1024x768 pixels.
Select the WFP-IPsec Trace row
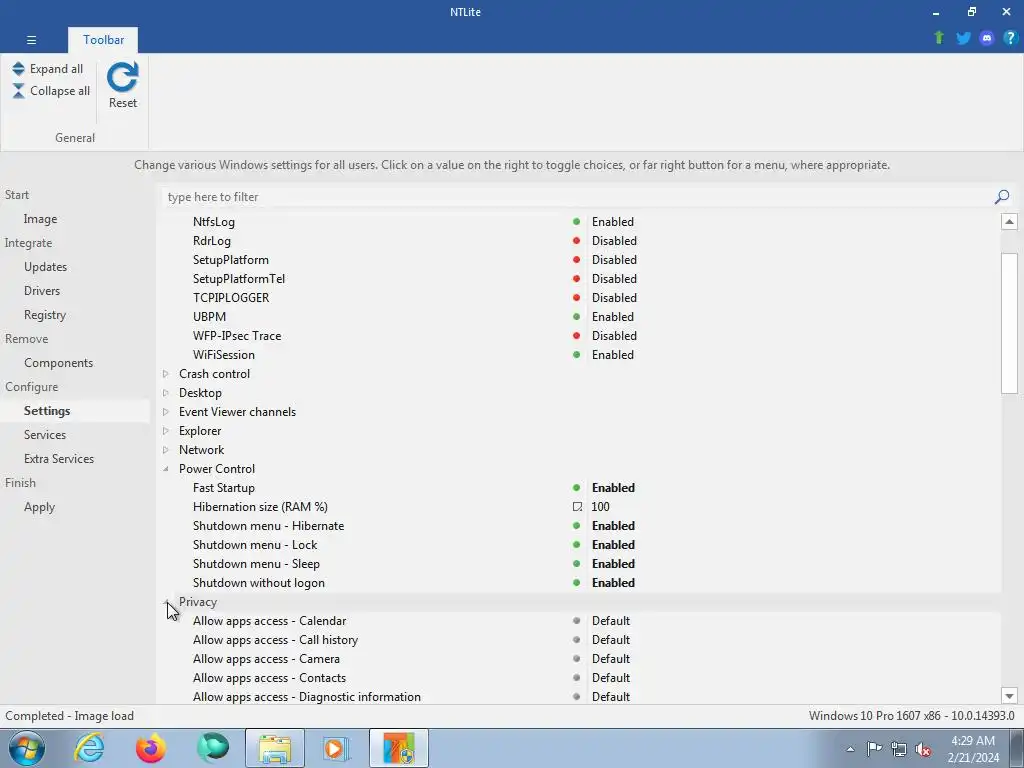[578, 336]
